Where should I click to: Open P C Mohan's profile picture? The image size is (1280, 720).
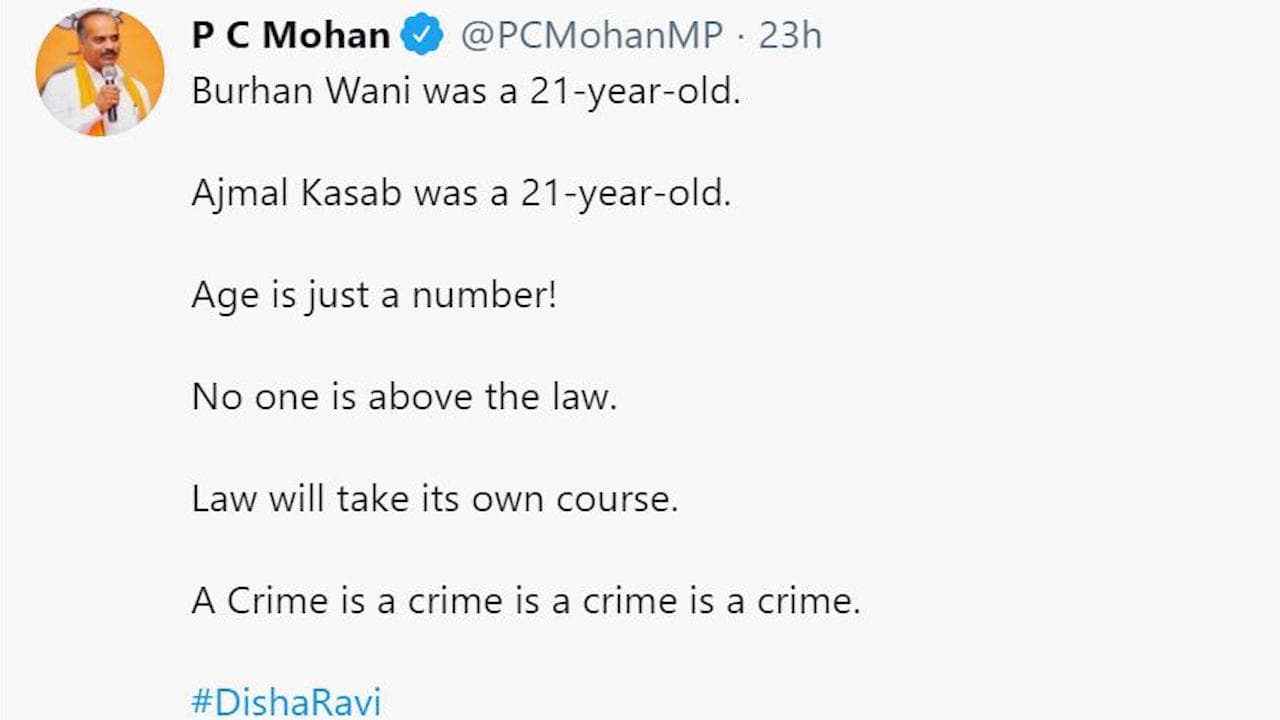point(99,72)
